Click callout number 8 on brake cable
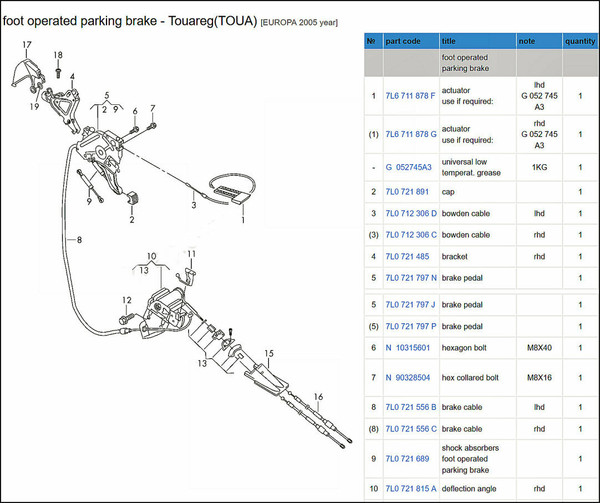 coord(79,240)
